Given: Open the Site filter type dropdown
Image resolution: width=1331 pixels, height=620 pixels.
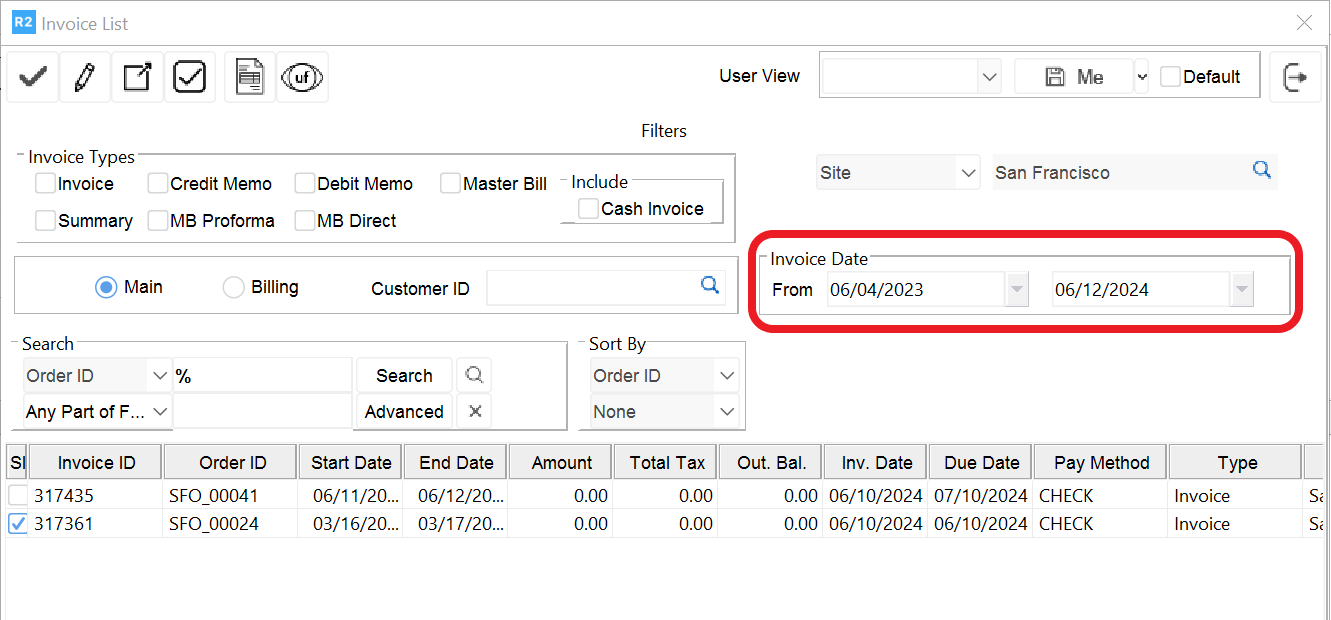Looking at the screenshot, I should pos(967,173).
